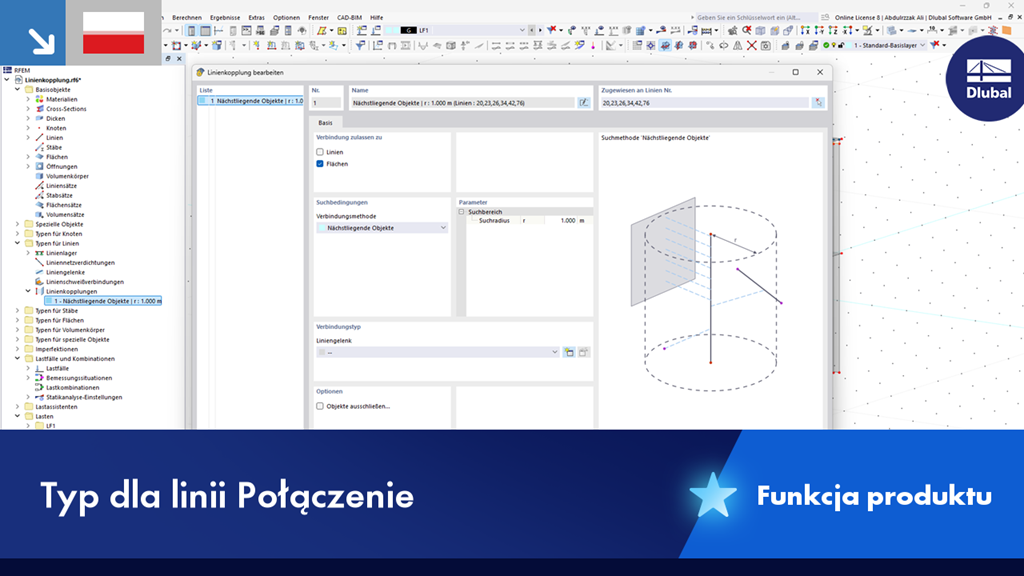Image resolution: width=1024 pixels, height=576 pixels.
Task: Click the select lines icon beside assigned lines
Action: coord(818,103)
